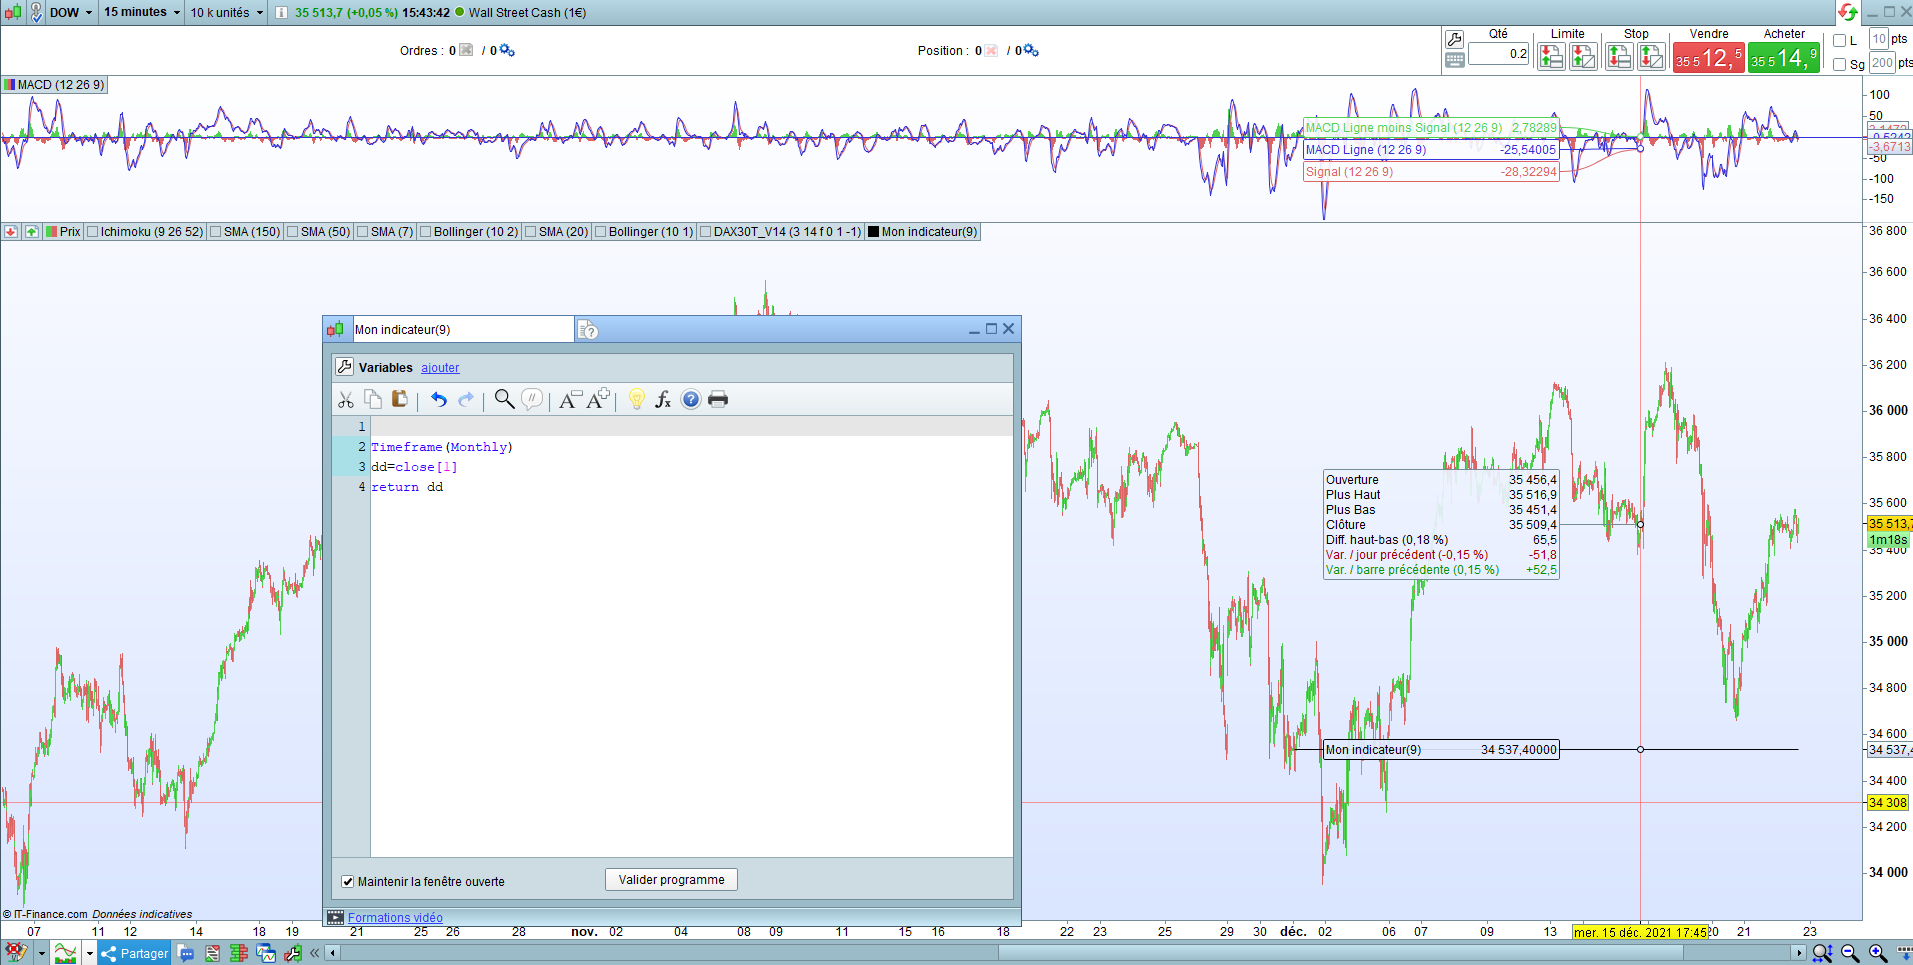Click the Mon indicateur(9) black color swatch
The image size is (1913, 965).
[873, 232]
